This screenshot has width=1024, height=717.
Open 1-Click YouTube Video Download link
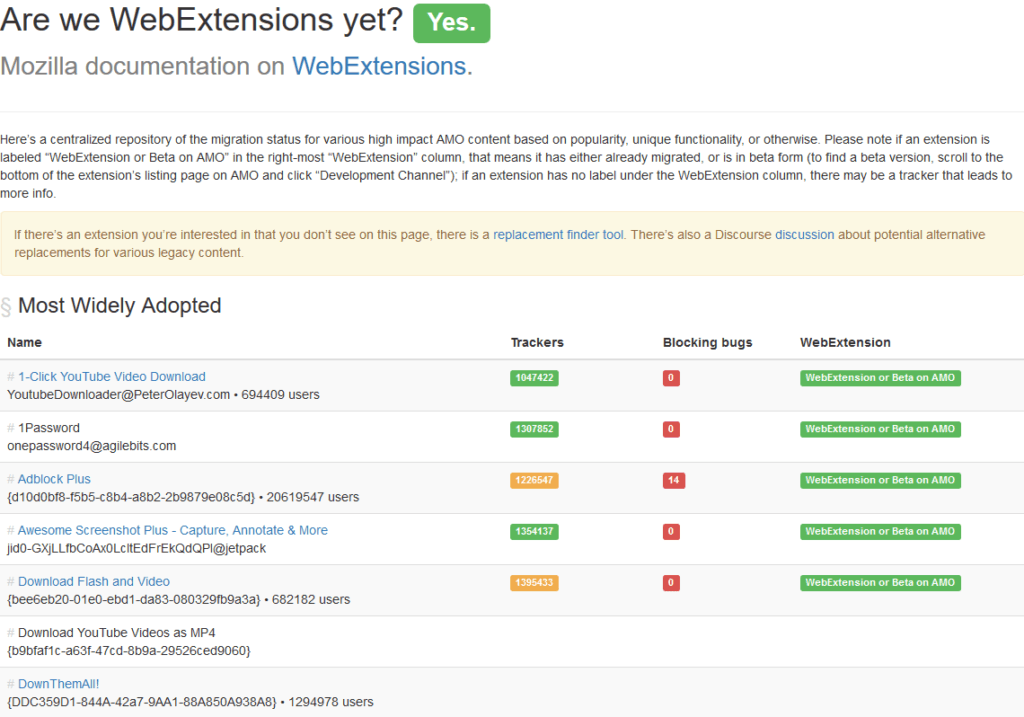(112, 377)
